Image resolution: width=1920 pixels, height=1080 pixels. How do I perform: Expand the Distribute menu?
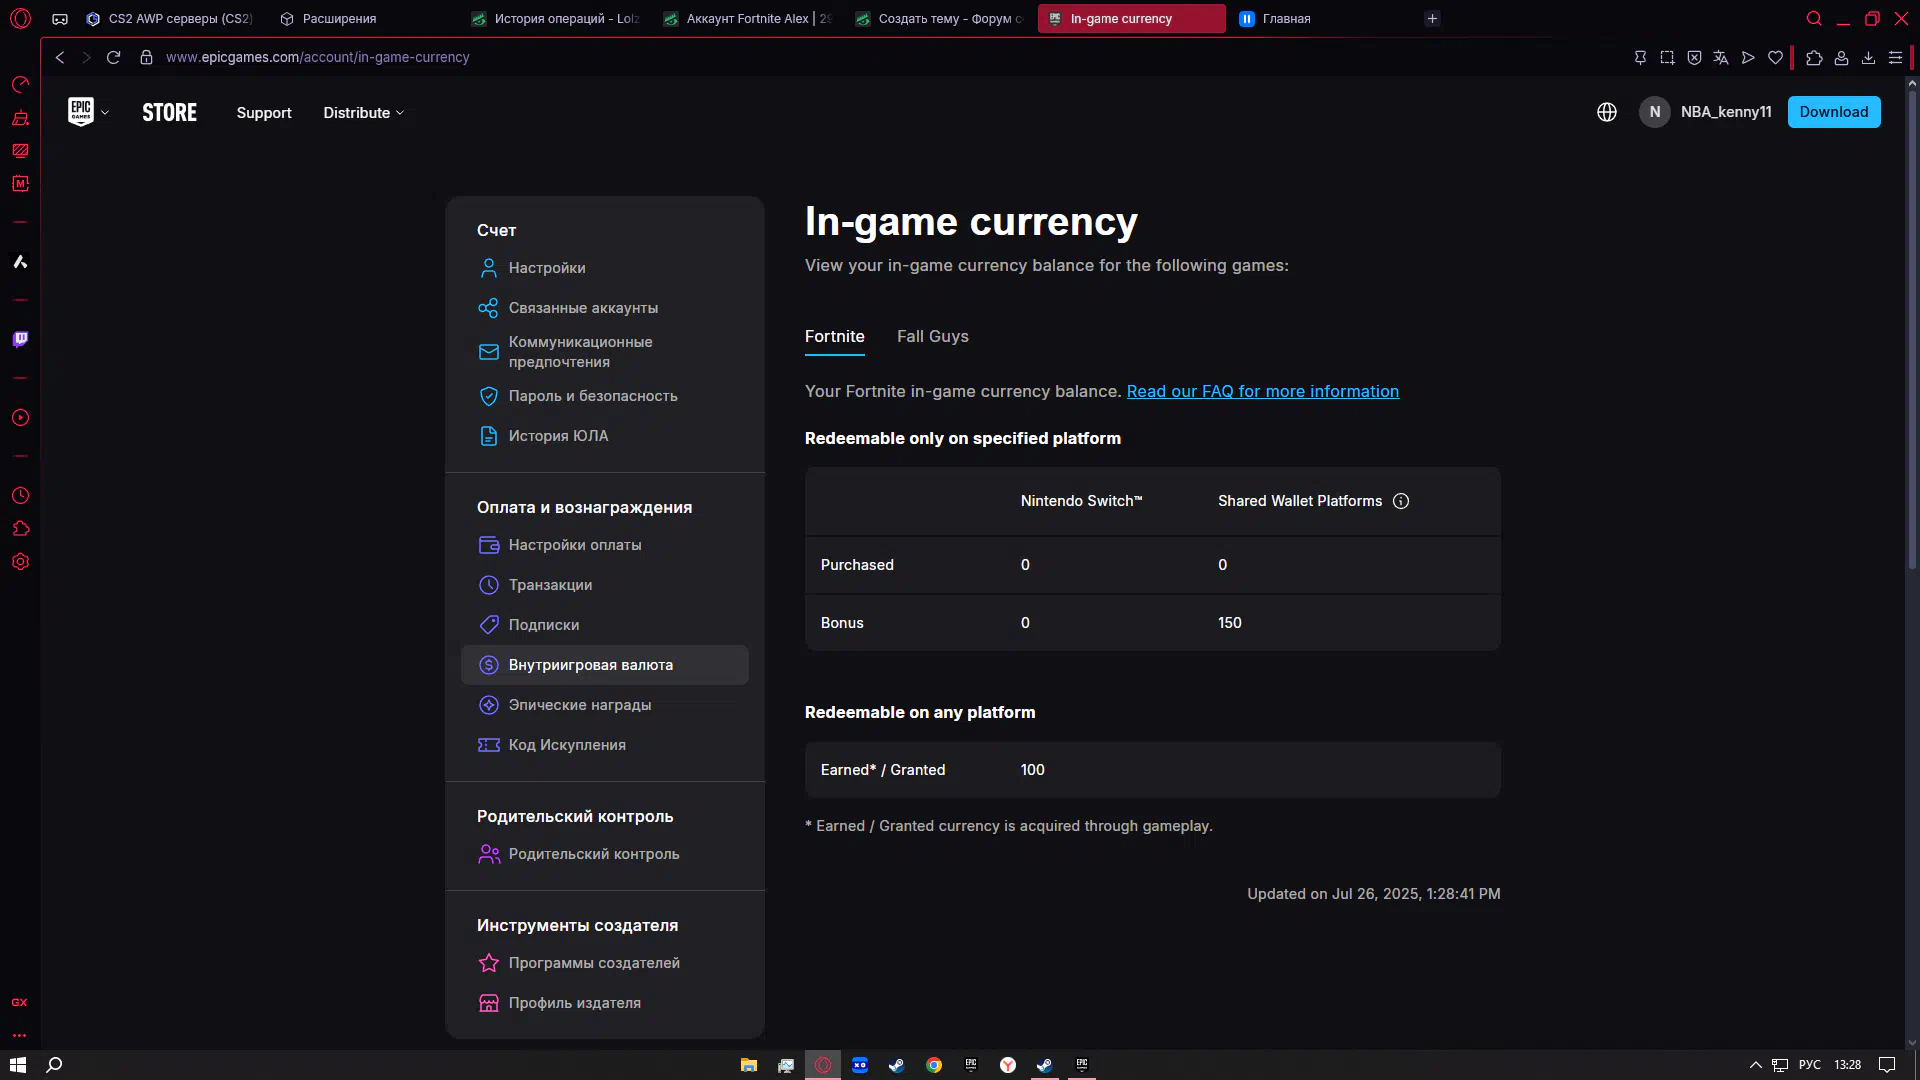363,113
